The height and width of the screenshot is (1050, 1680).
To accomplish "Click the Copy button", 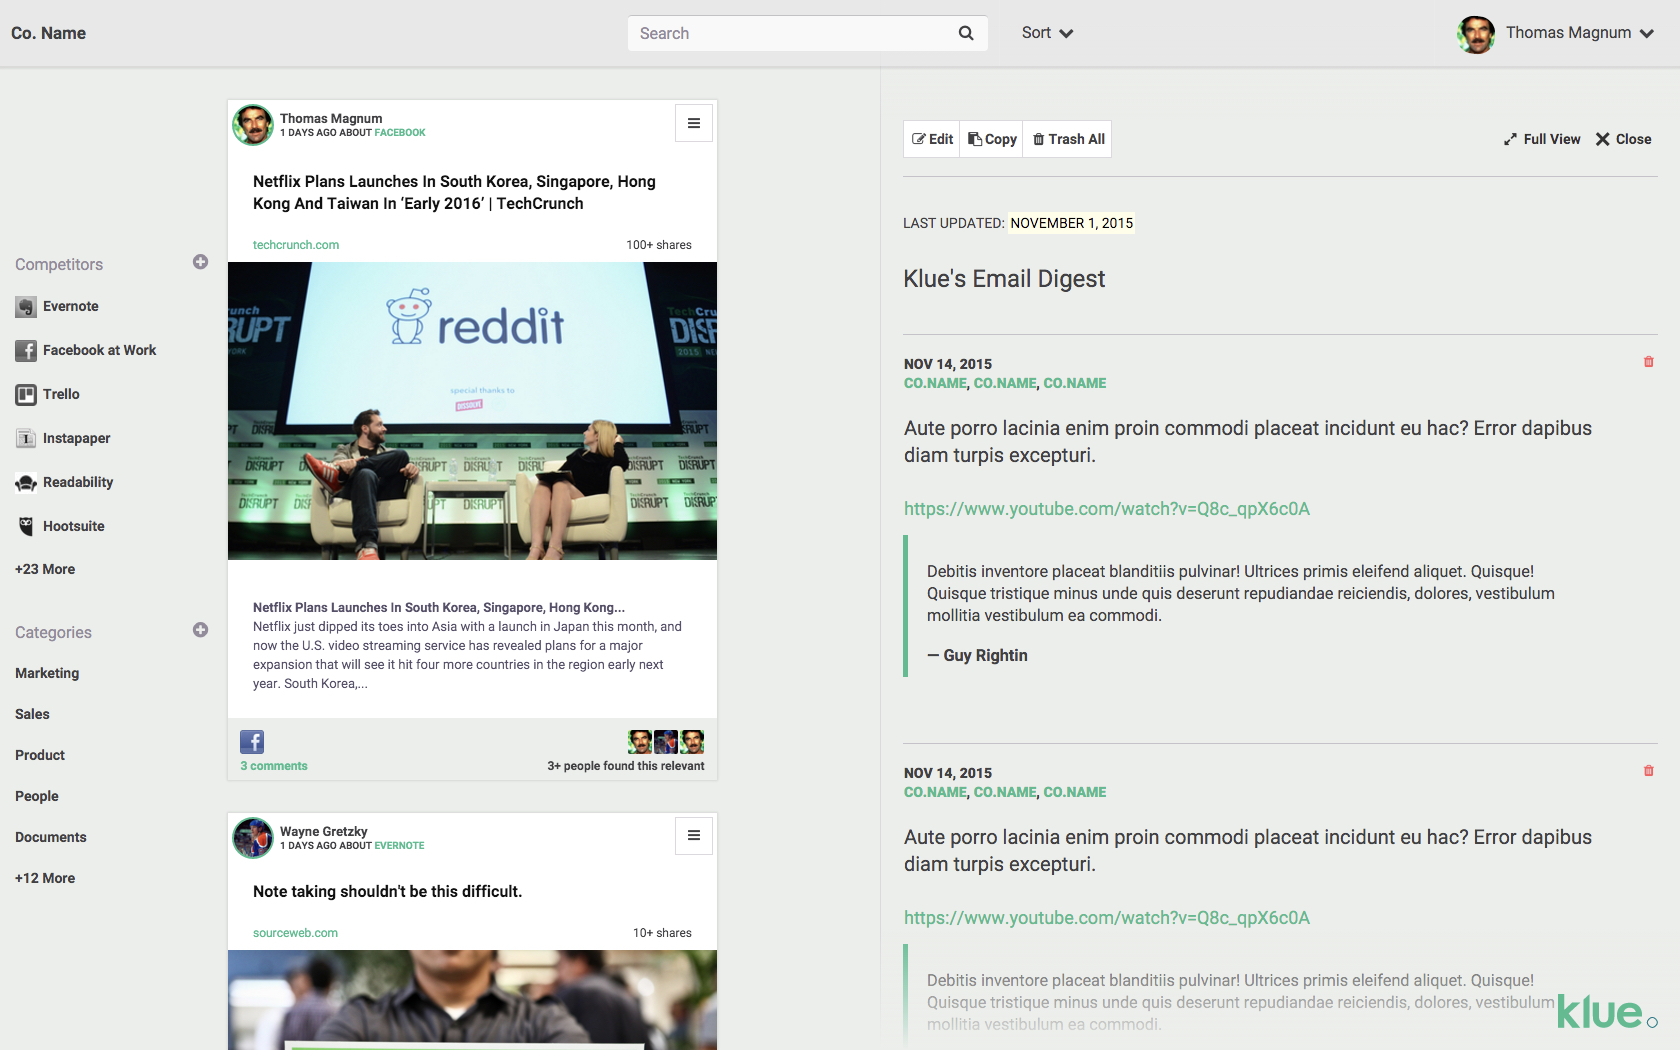I will [992, 139].
